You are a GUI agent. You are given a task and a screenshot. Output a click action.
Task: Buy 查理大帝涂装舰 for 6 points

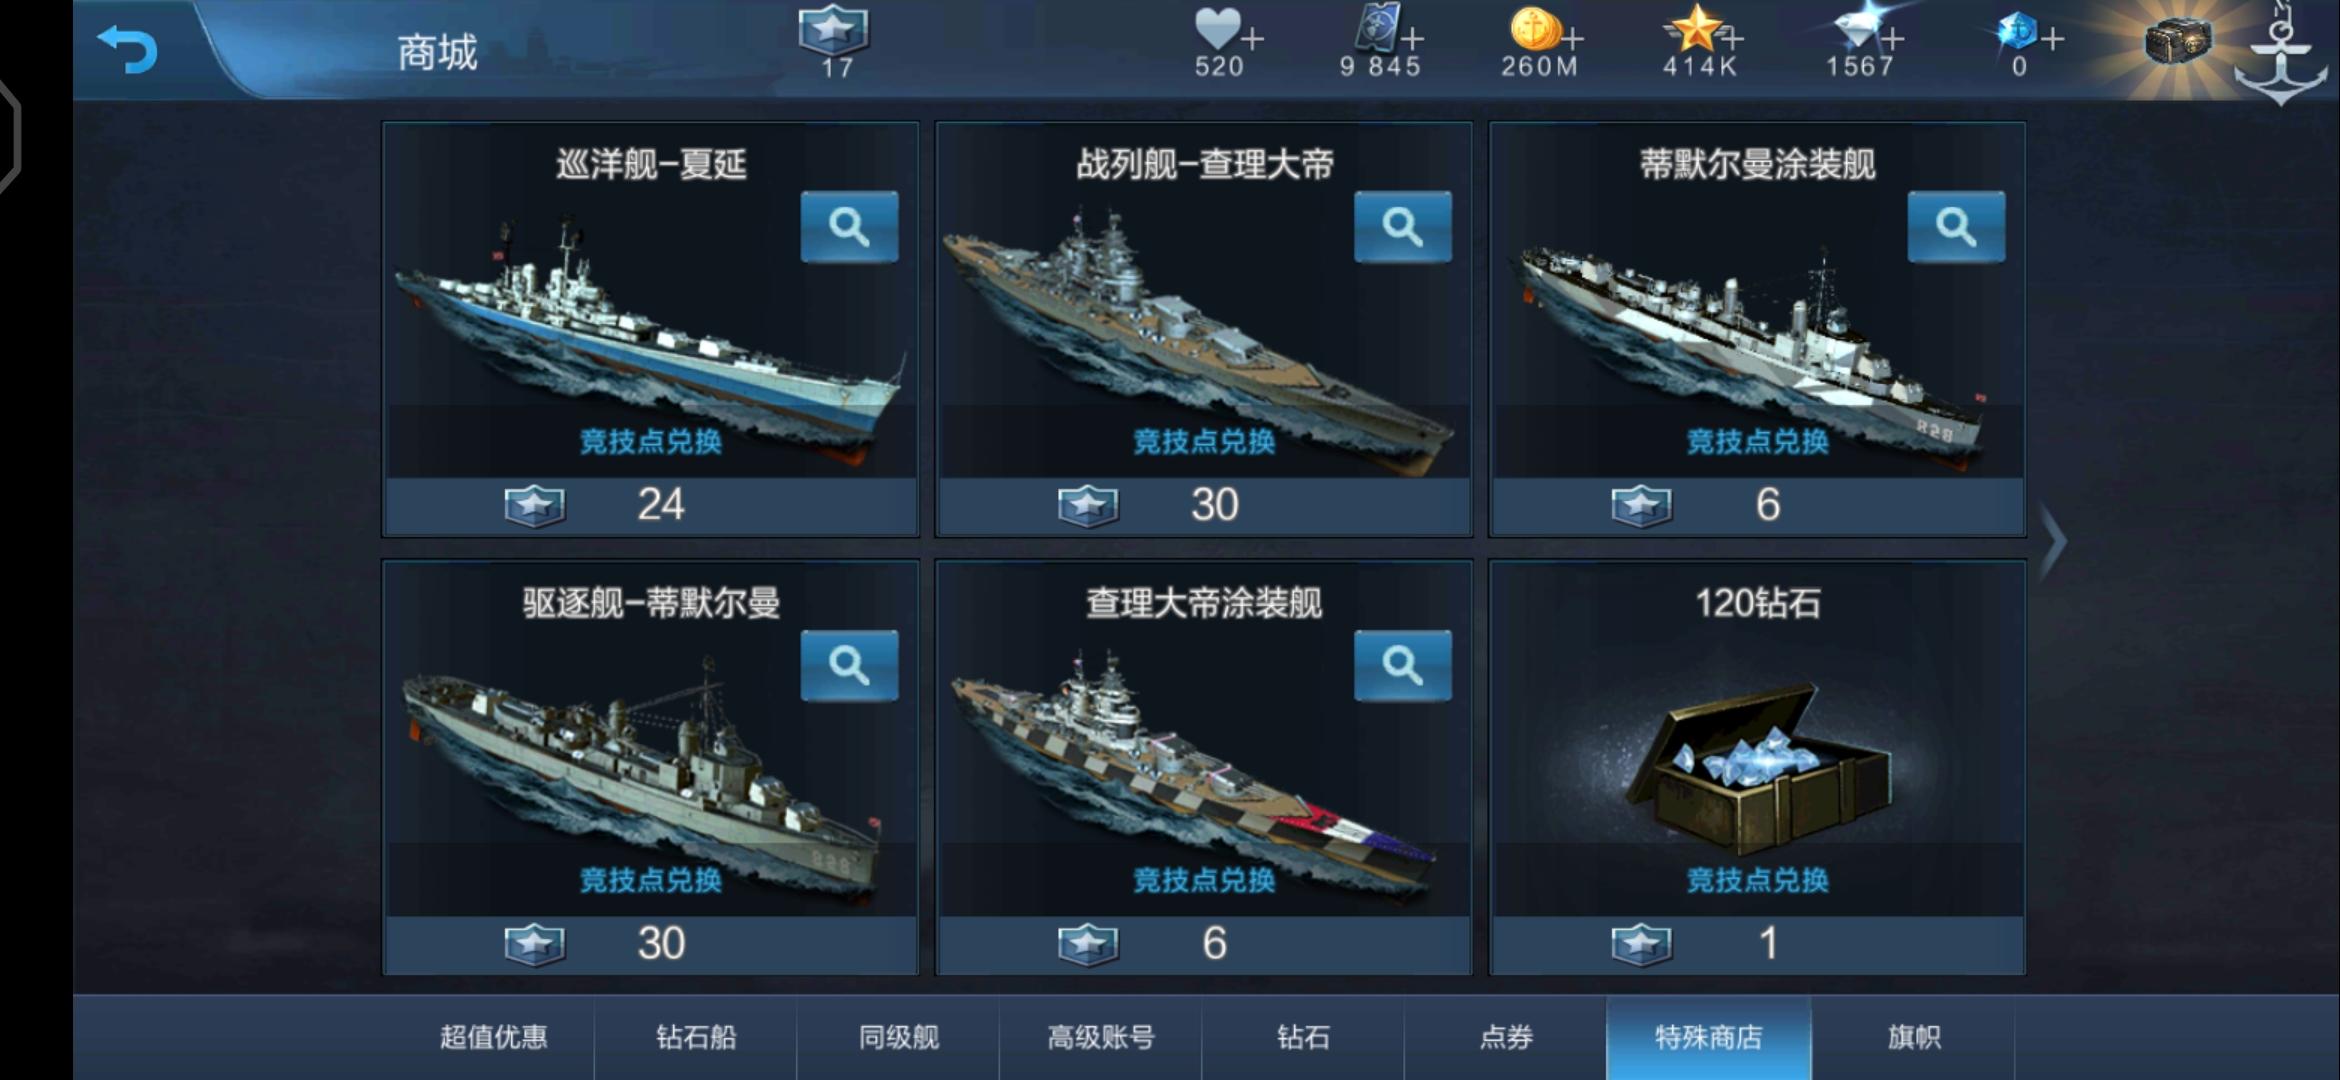[1204, 943]
